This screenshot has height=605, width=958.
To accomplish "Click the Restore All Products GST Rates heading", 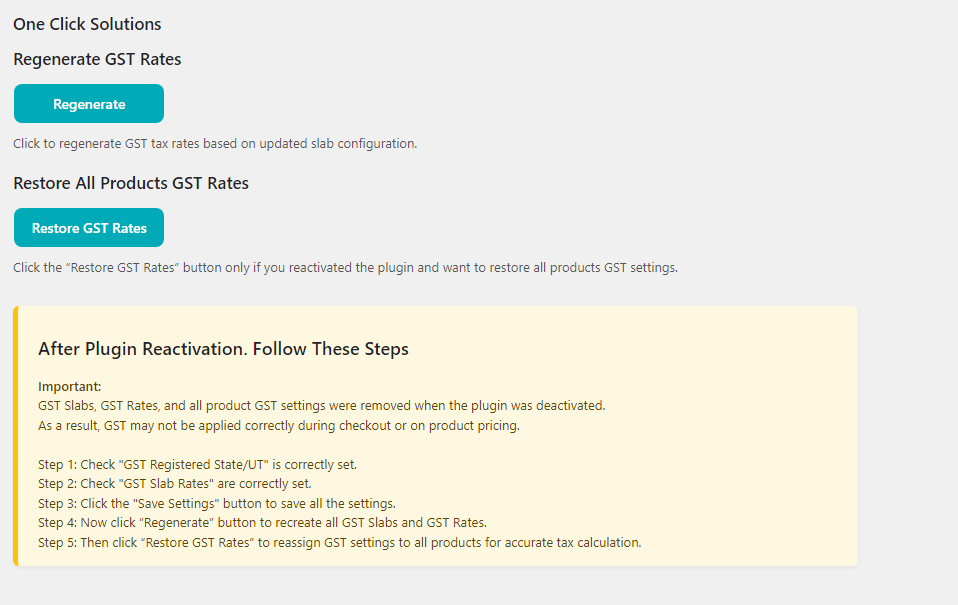I will pos(131,183).
